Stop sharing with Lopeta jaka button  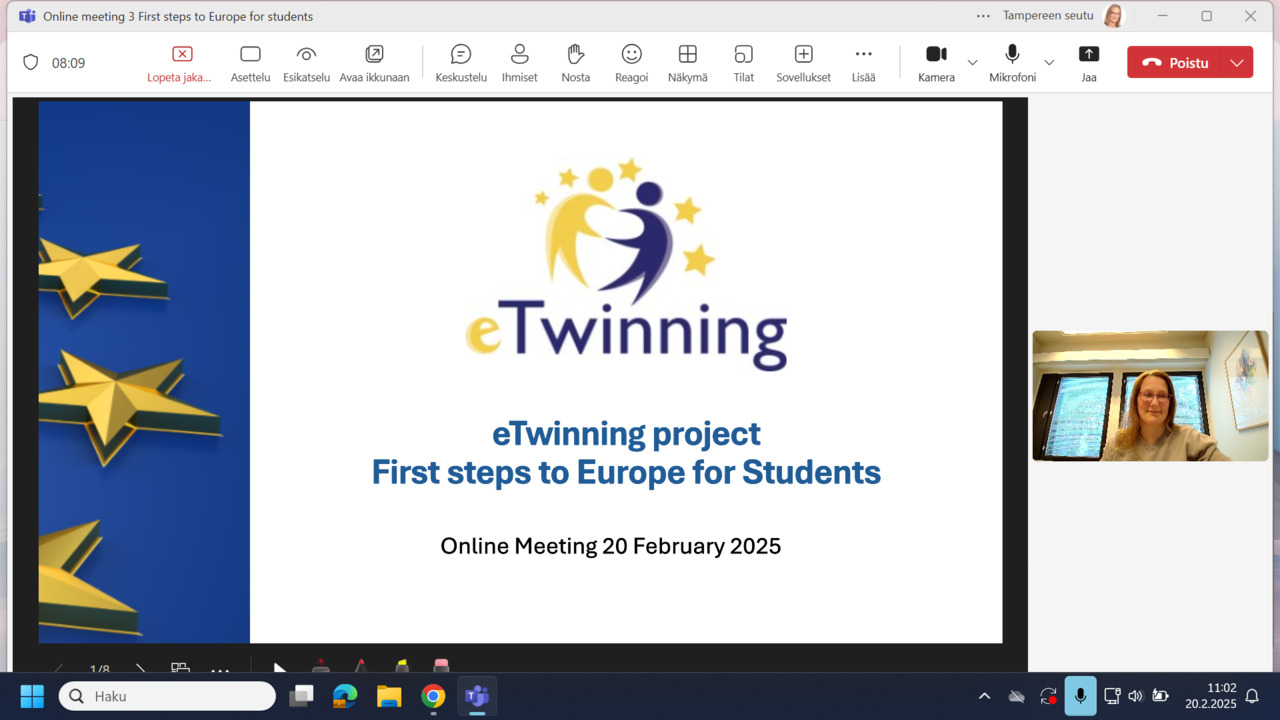pos(180,63)
